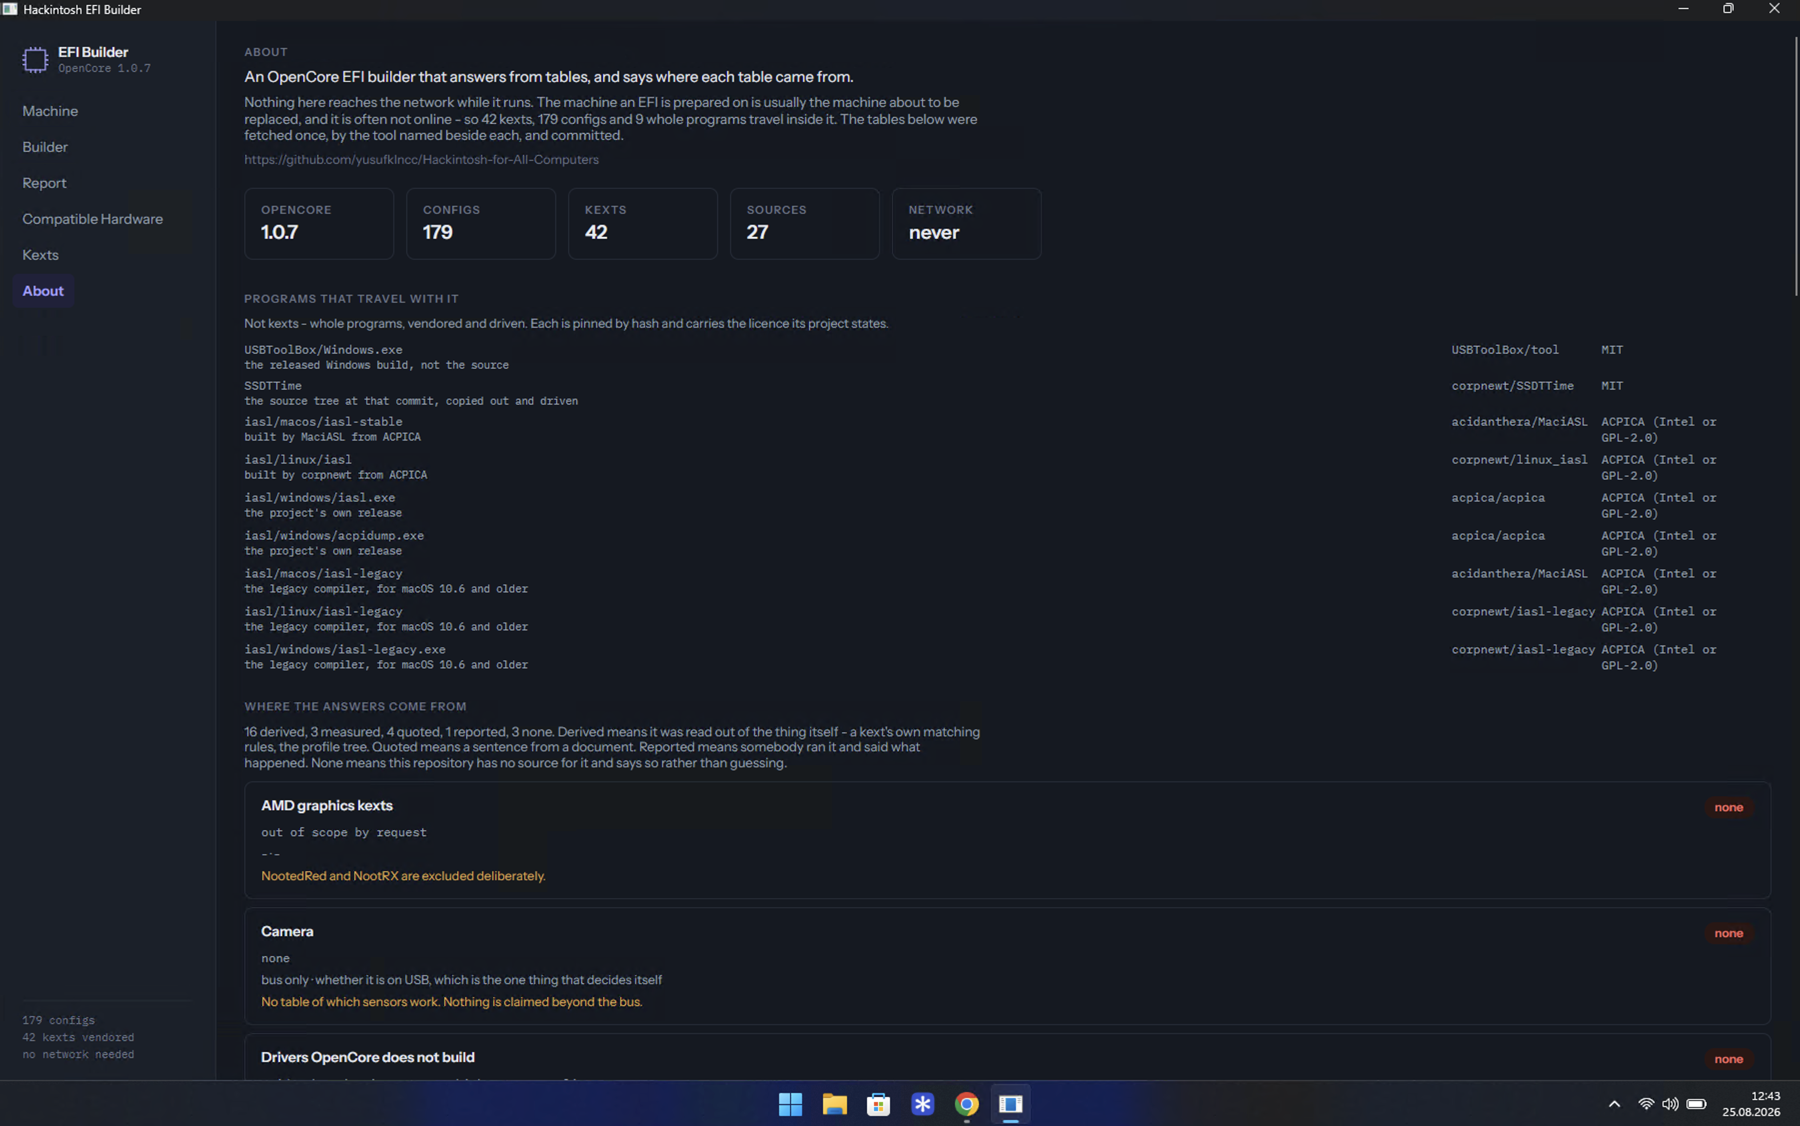Click the 'PROGRAMS THAT TRAVEL WITH IT' heading

coord(351,299)
